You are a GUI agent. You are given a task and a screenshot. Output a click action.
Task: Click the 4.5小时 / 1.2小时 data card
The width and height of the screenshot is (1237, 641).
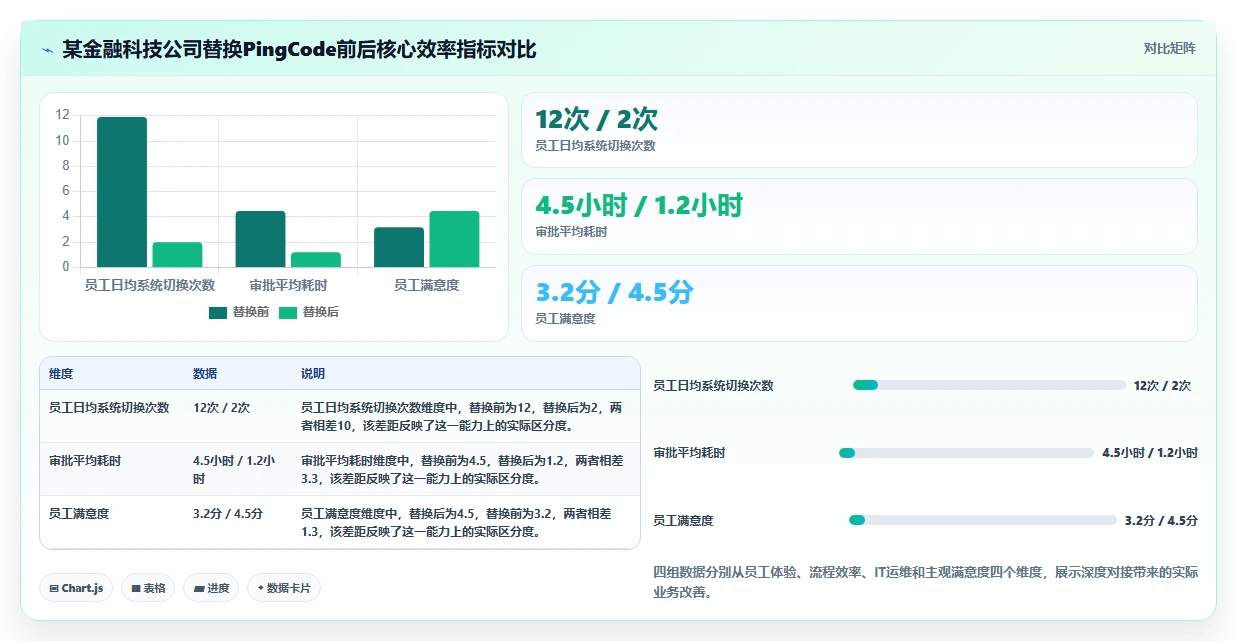tap(859, 216)
